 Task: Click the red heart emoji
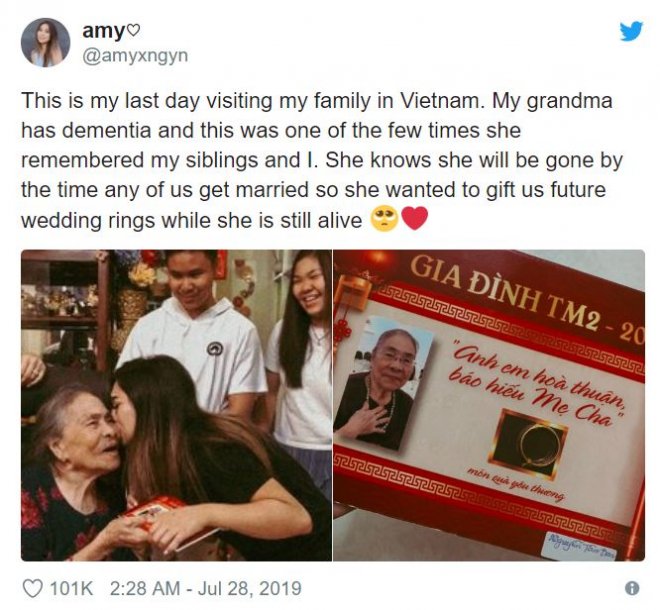click(x=415, y=219)
